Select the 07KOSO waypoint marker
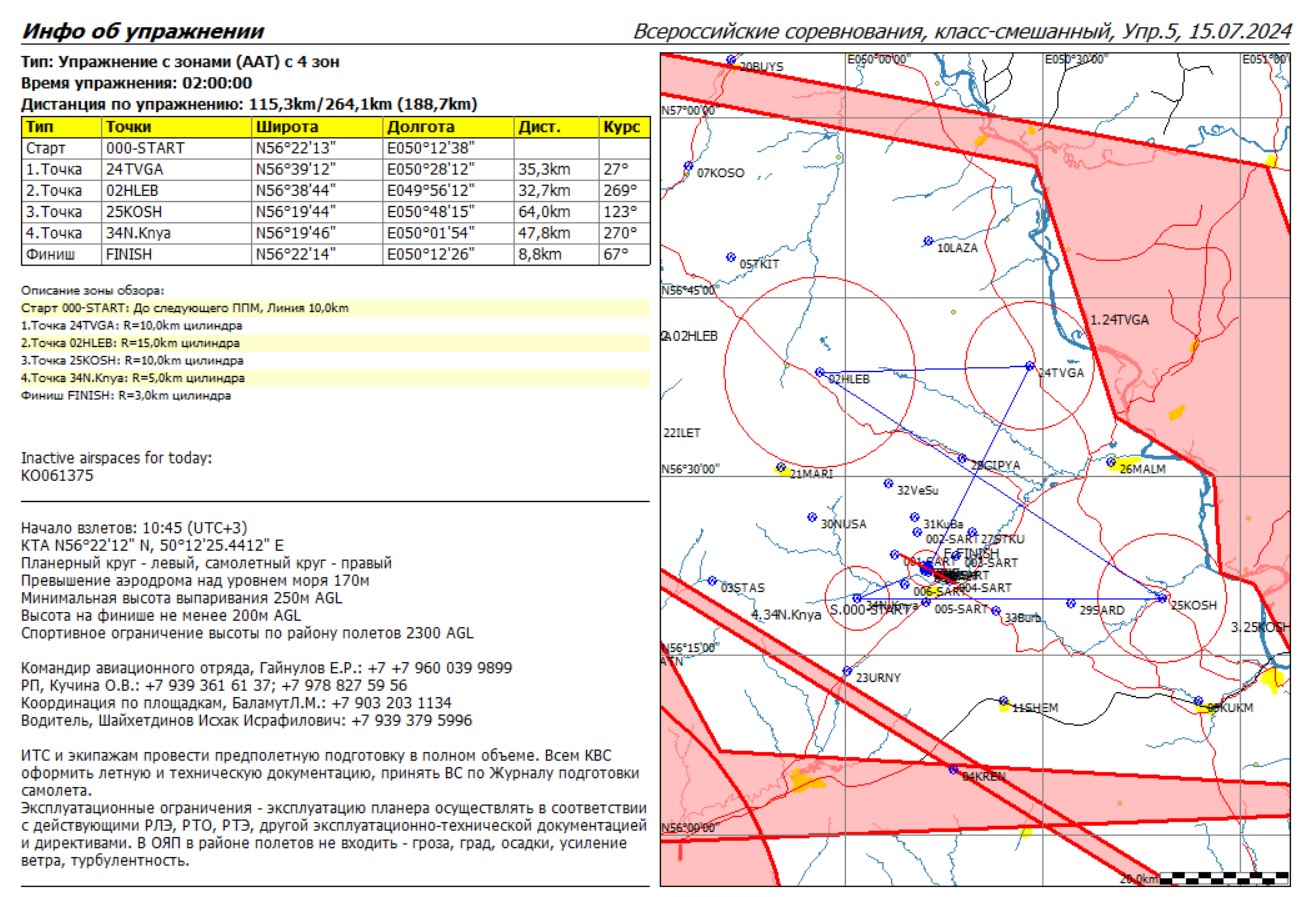This screenshot has height=897, width=1301. 688,166
